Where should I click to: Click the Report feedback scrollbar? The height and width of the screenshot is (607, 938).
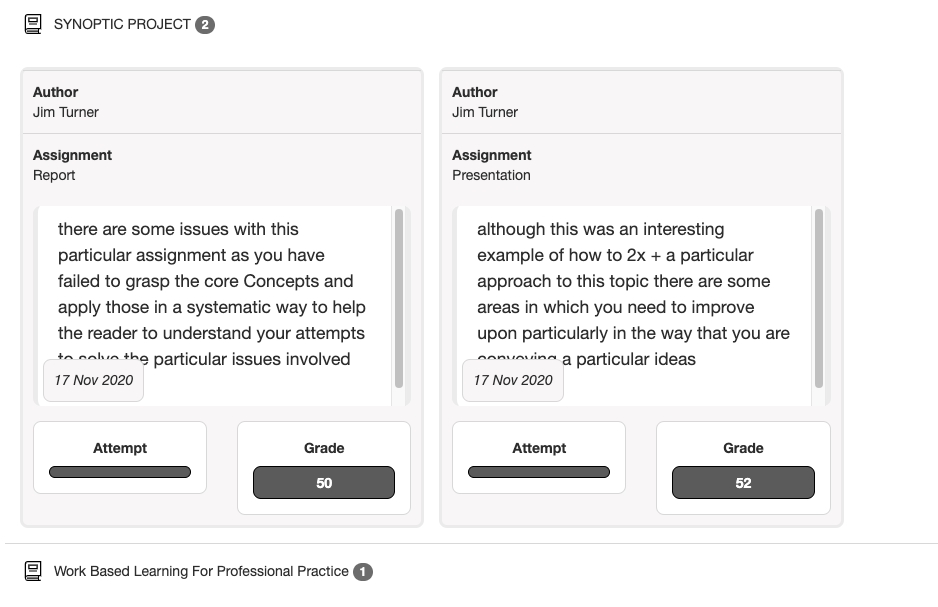point(399,298)
